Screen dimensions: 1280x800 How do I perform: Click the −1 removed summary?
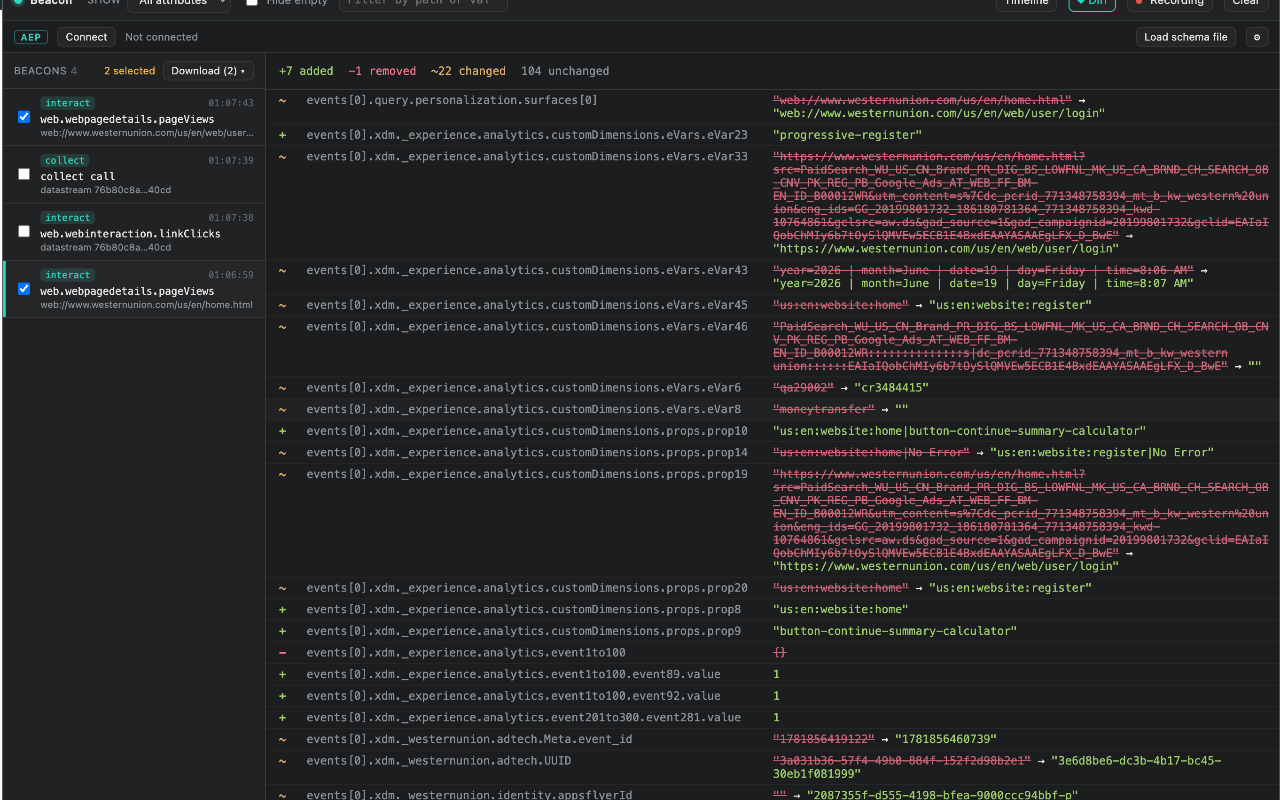[382, 71]
